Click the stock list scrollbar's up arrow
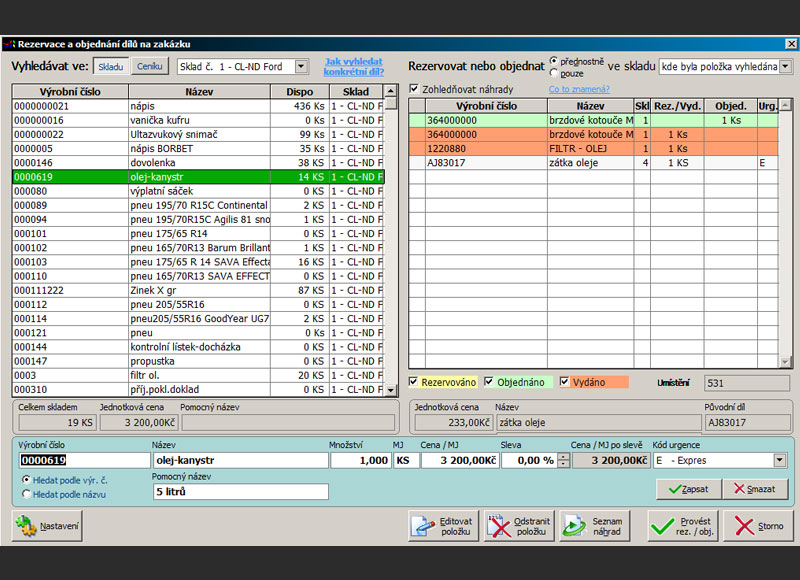 390,91
